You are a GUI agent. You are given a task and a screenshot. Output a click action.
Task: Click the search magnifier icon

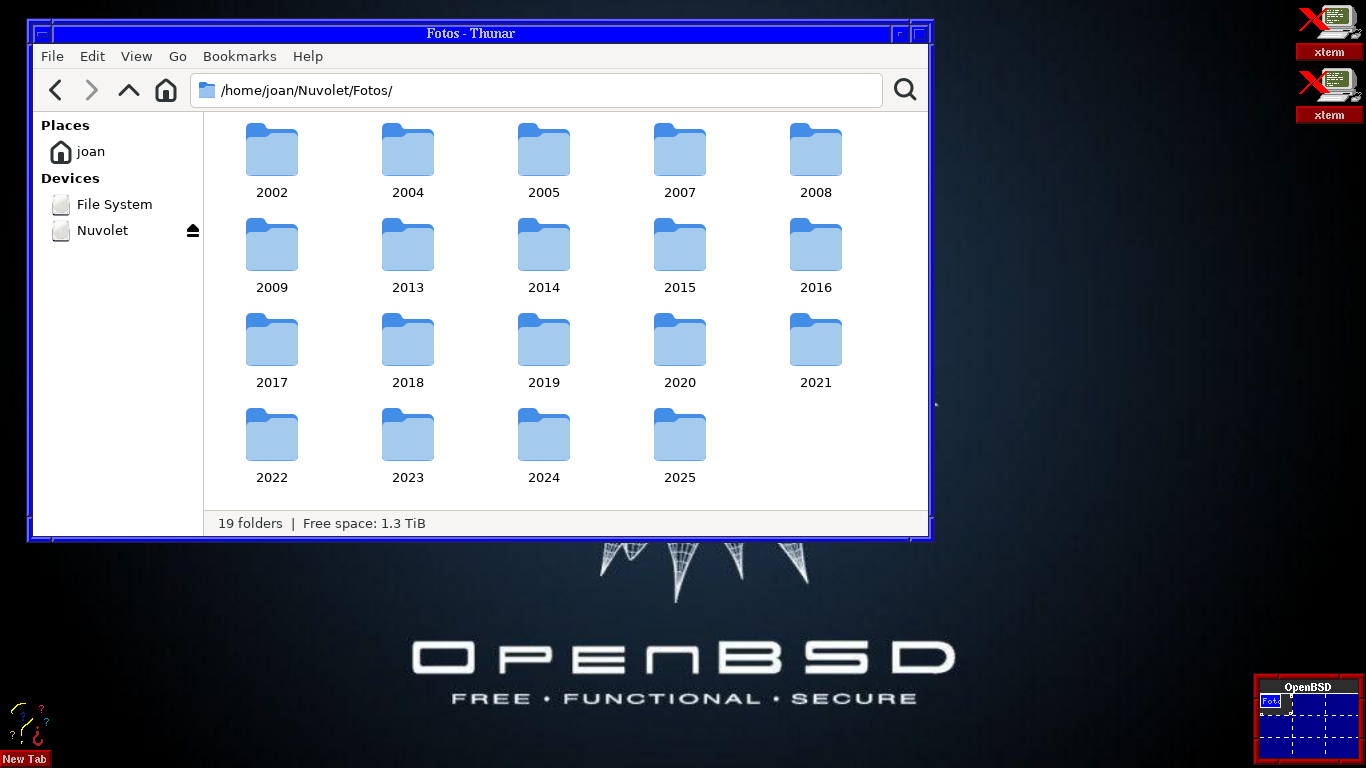point(905,90)
